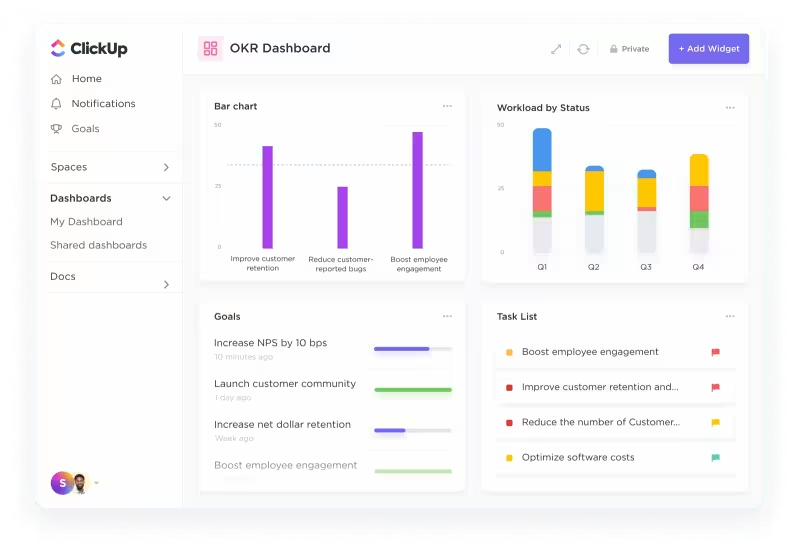This screenshot has height=555, width=800.
Task: Click the Boost employee engagement purple bar
Action: (x=417, y=190)
